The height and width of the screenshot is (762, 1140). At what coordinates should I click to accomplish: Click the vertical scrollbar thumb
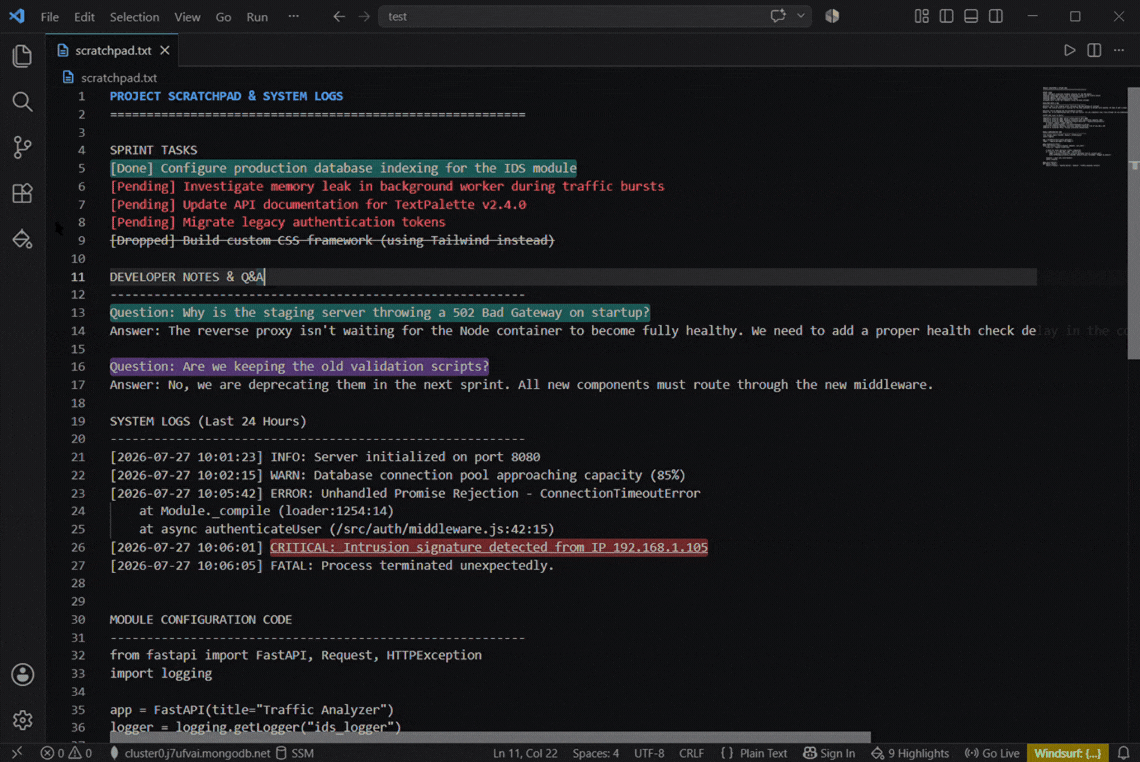[x=1133, y=222]
